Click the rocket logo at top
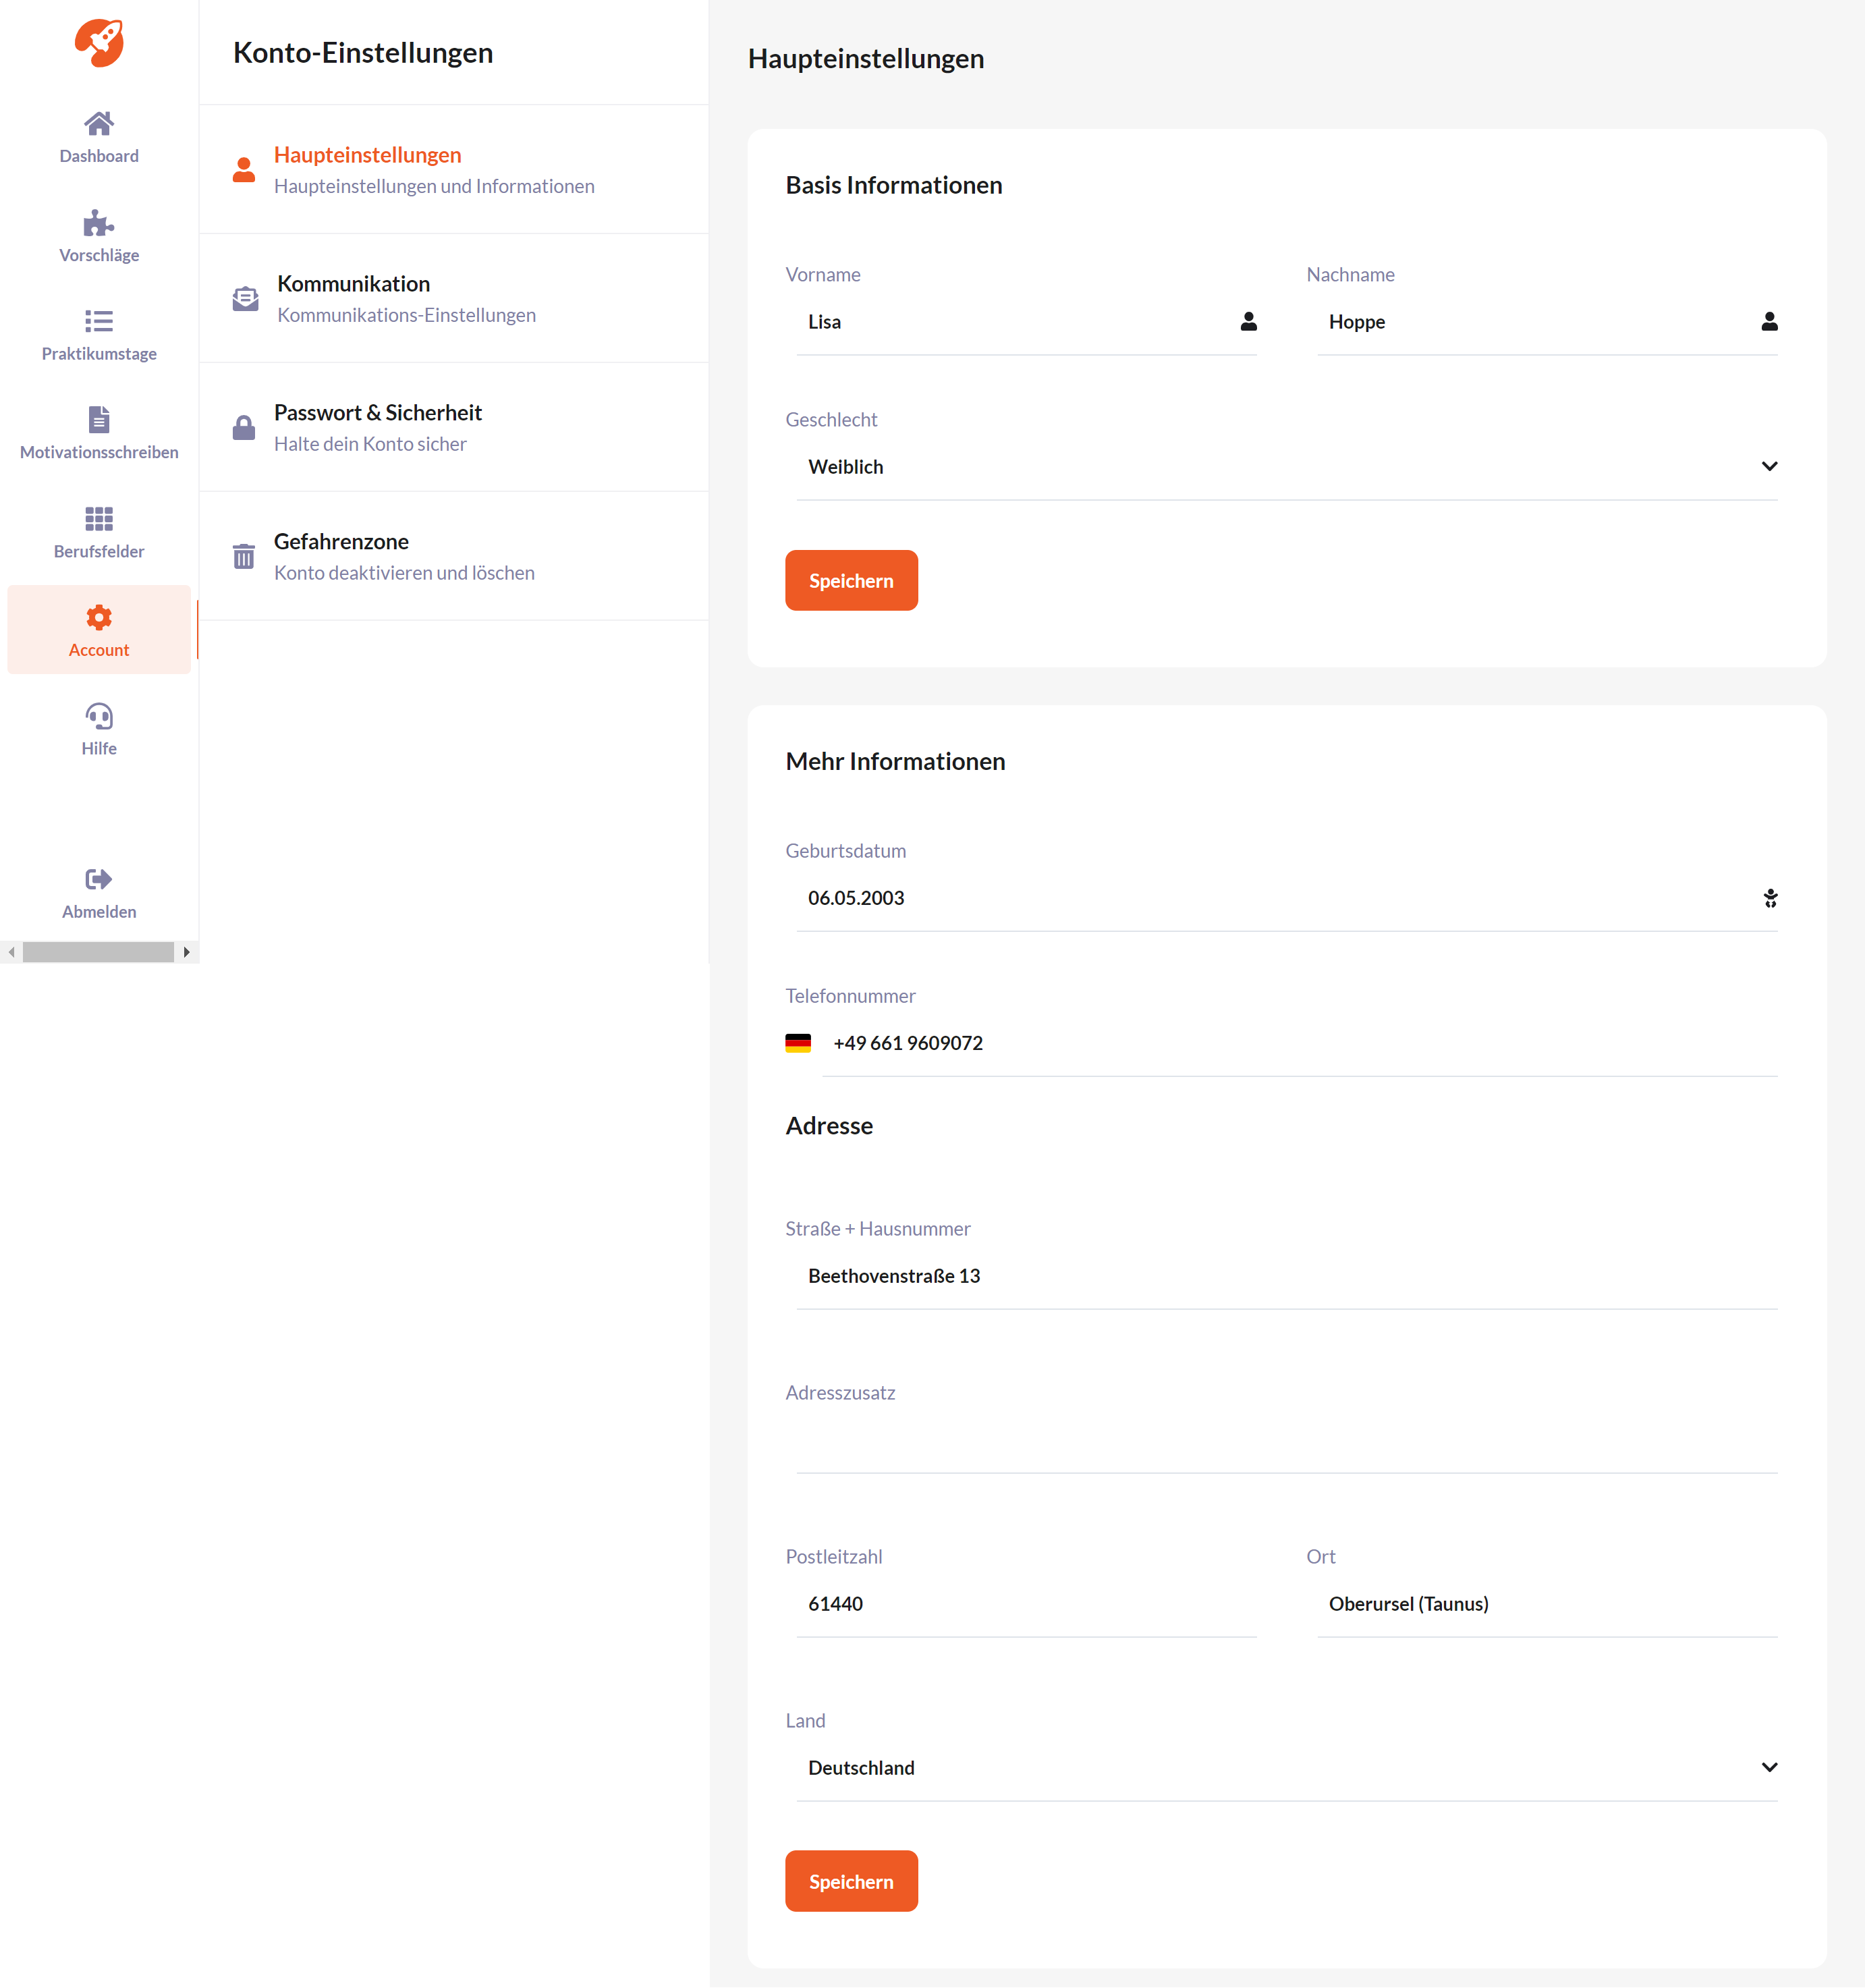This screenshot has height=1988, width=1865. [99, 43]
